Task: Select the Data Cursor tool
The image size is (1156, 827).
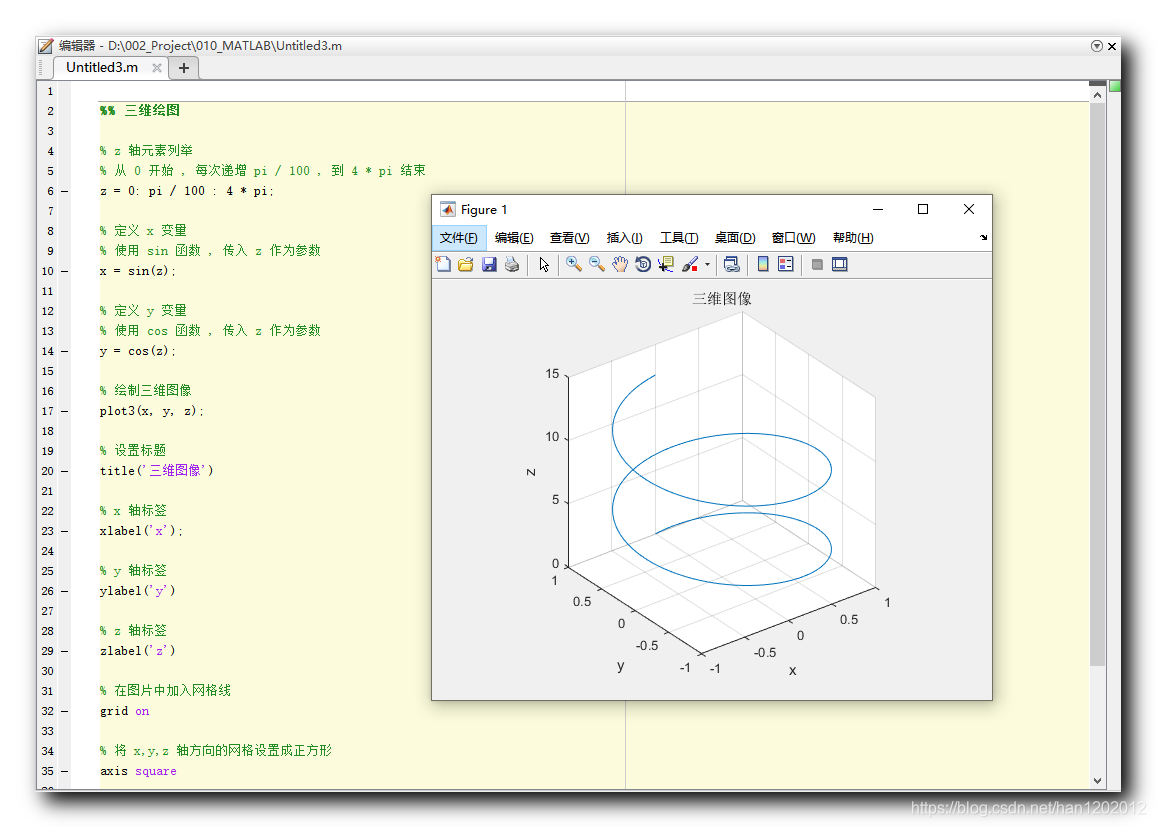Action: point(666,264)
